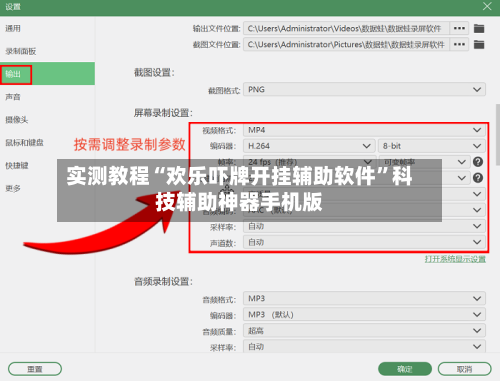Click the output file location path field
The width and height of the screenshot is (500, 381).
pyautogui.click(x=346, y=29)
